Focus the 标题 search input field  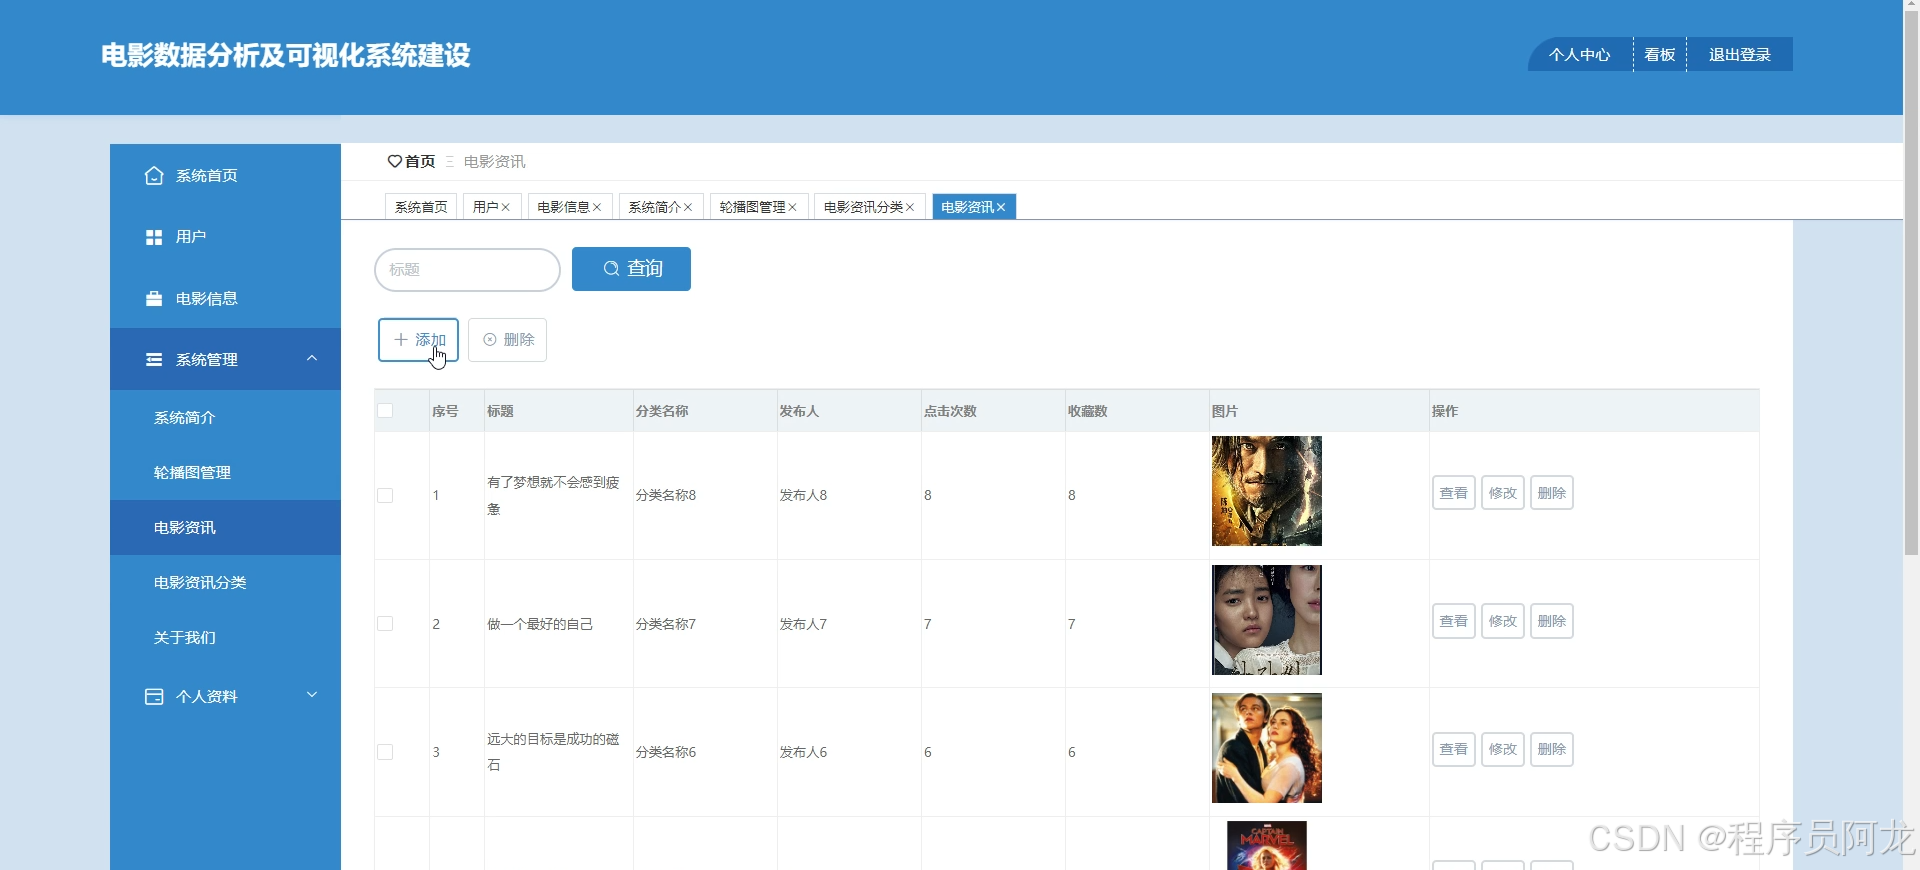coord(467,270)
